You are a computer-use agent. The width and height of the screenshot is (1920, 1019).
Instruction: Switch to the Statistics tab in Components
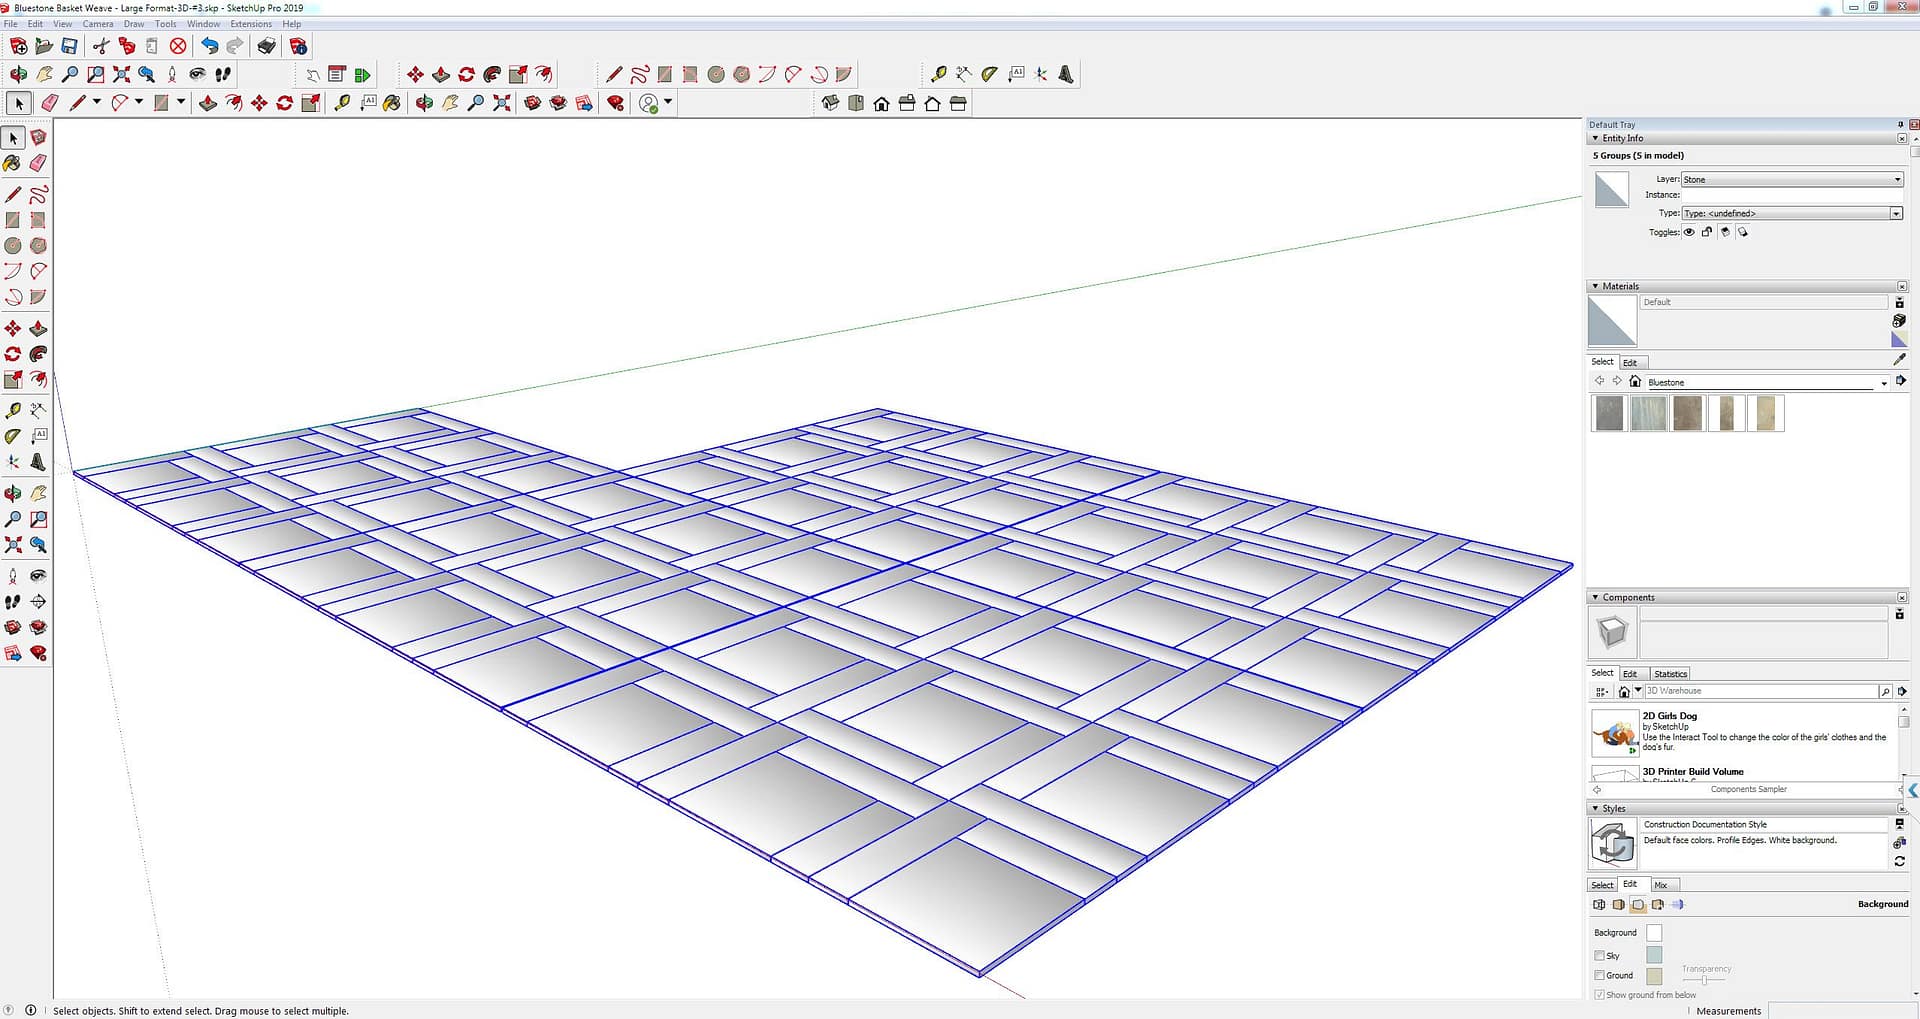point(1670,674)
